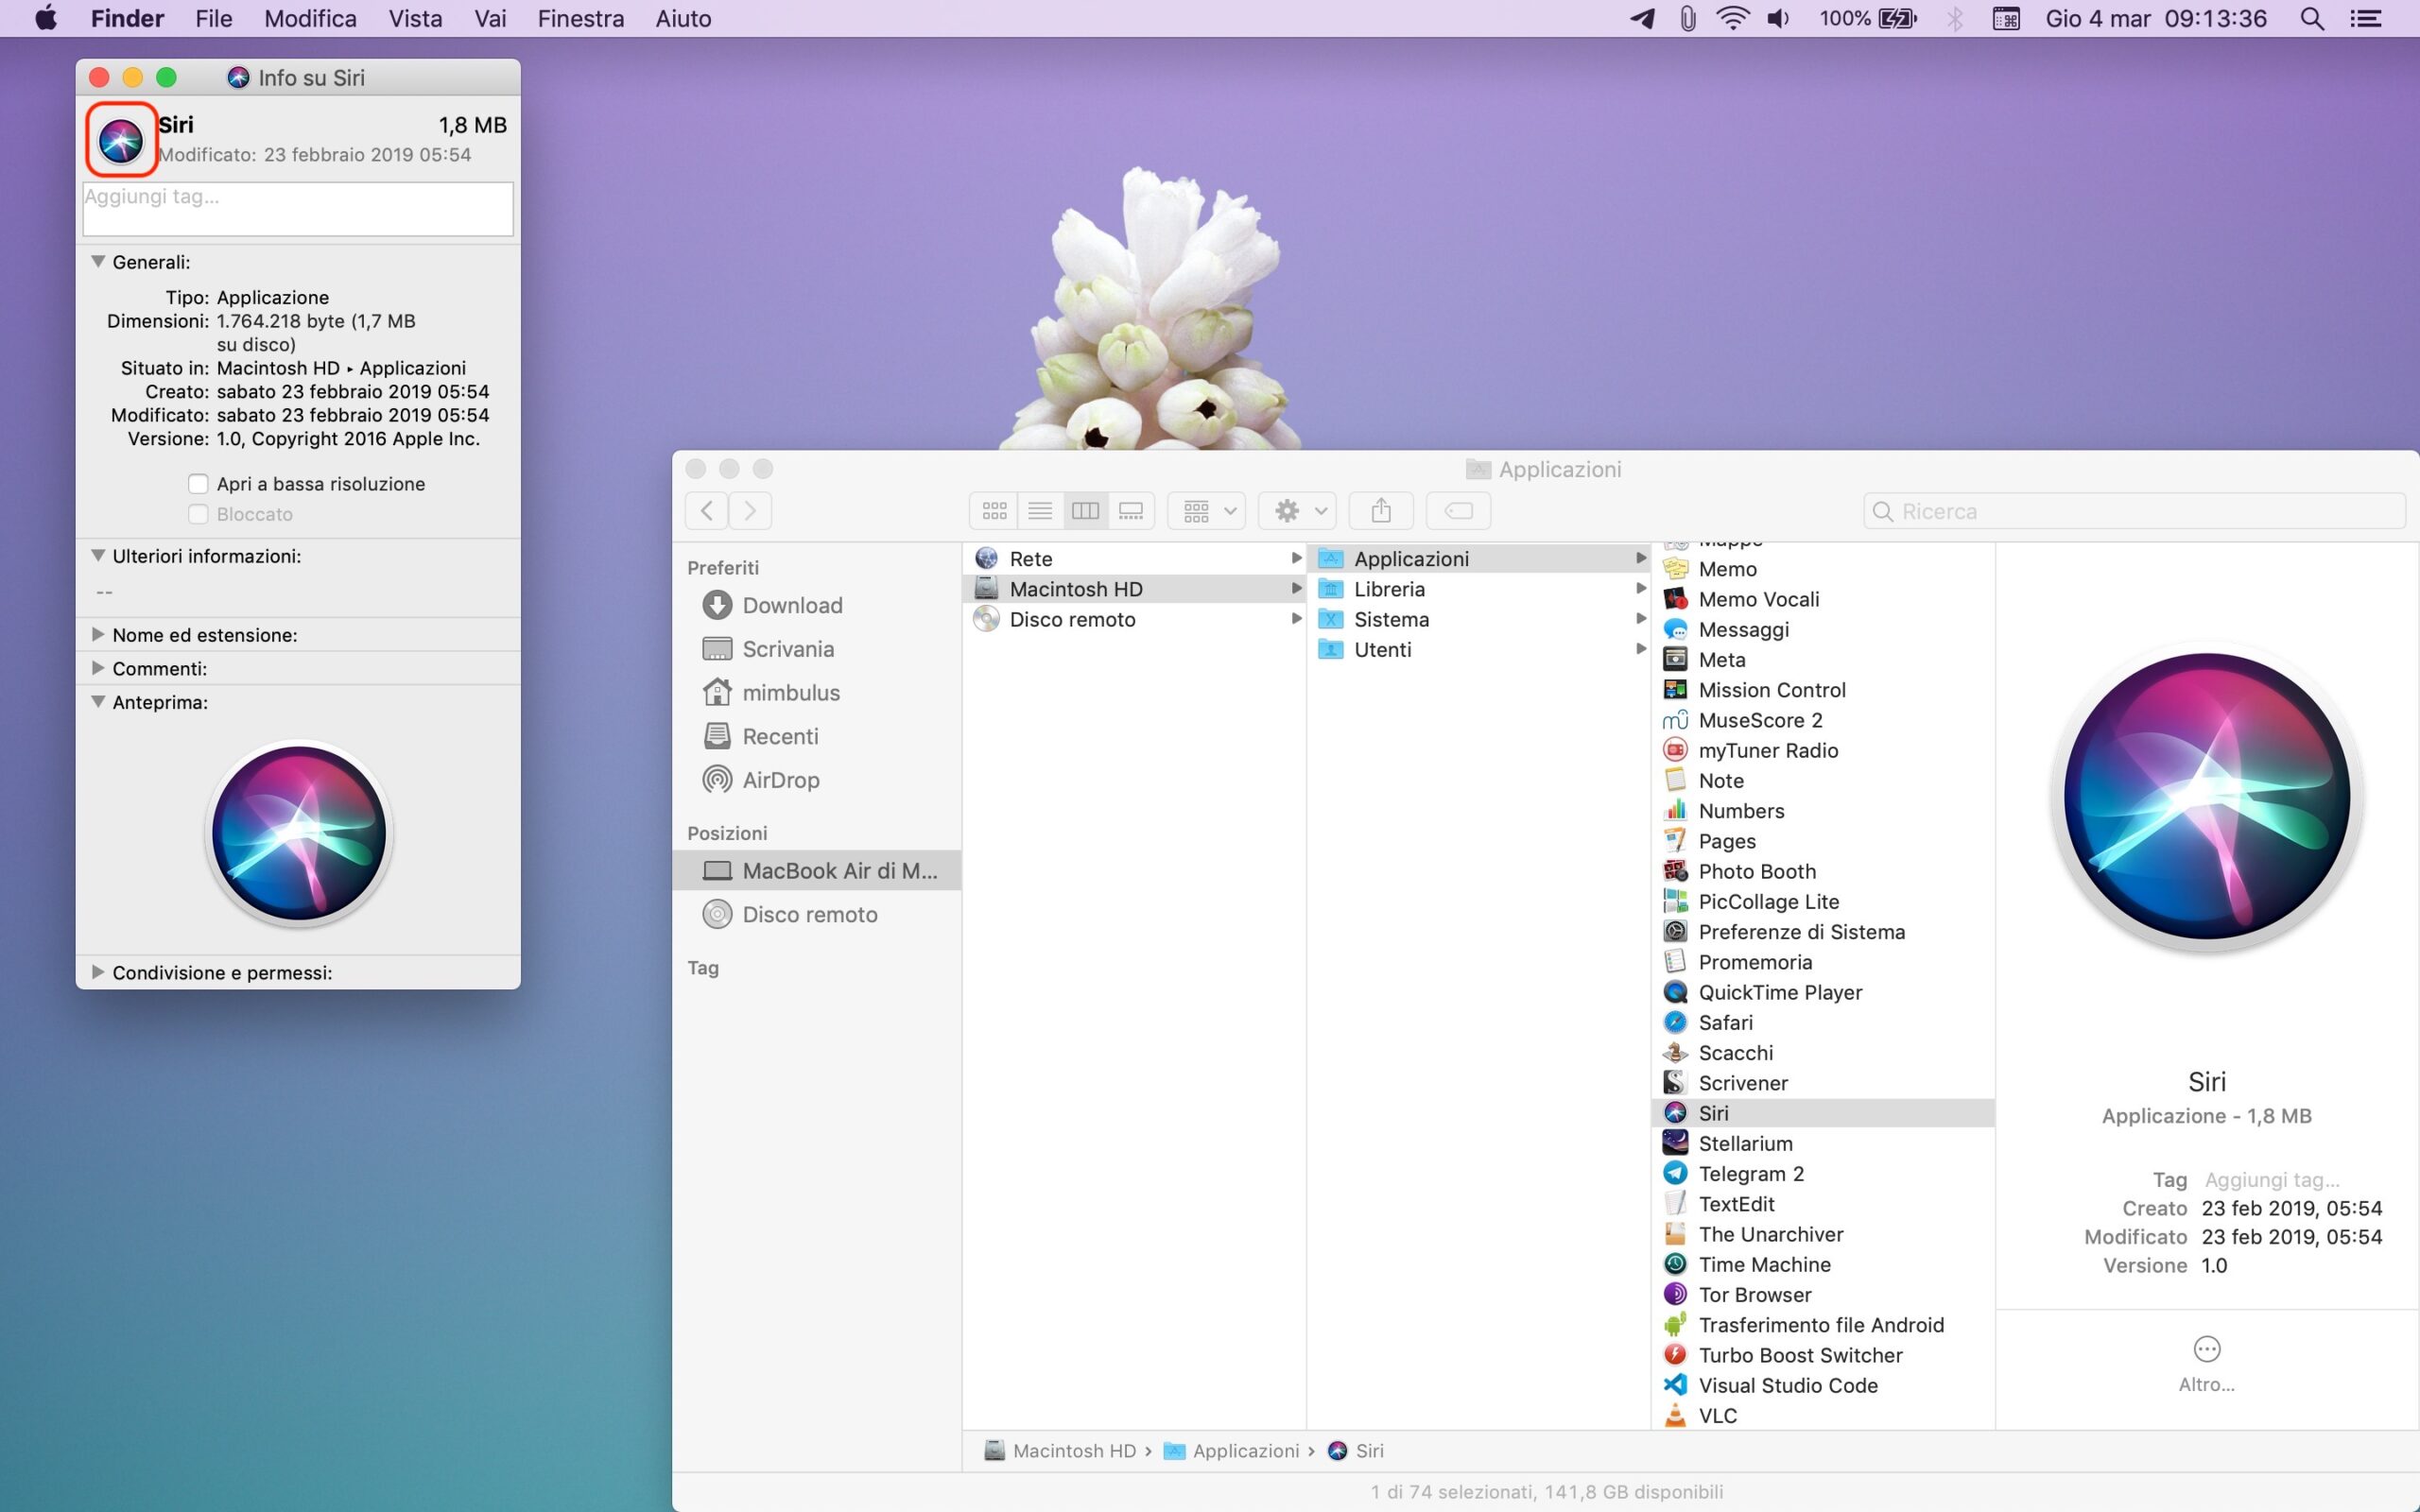Expand Condivisione e permessi section
This screenshot has width=2420, height=1512.
click(98, 972)
